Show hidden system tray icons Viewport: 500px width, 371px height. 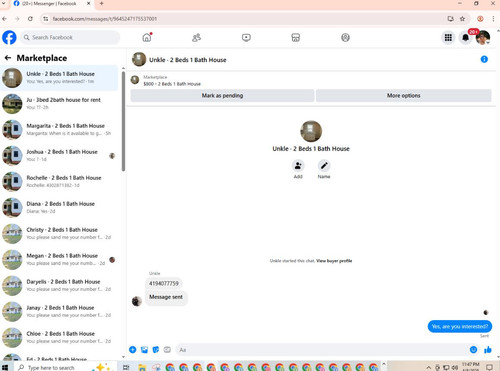428,367
